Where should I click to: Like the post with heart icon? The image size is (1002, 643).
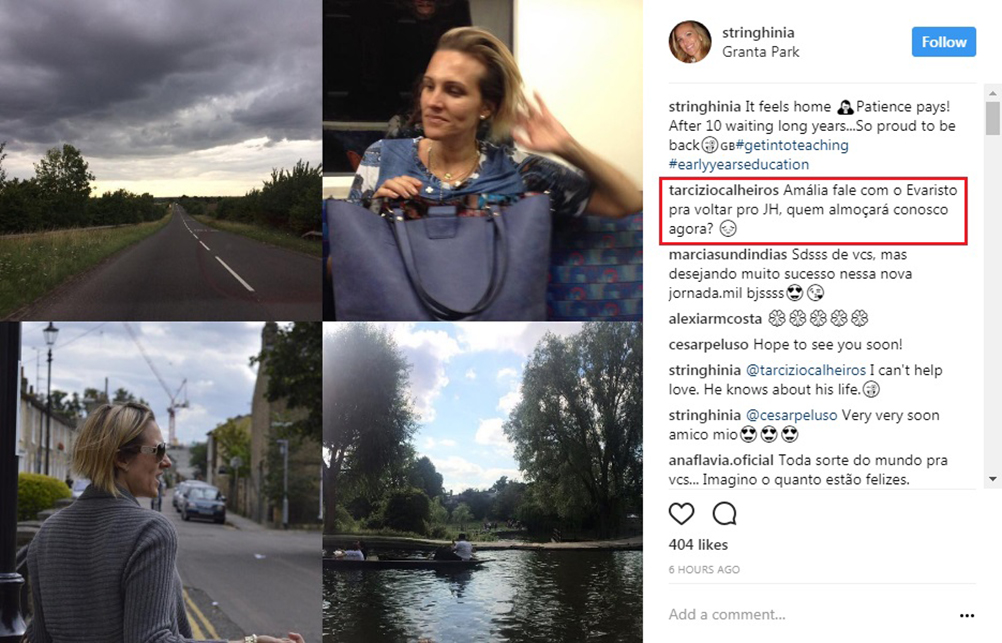point(681,514)
